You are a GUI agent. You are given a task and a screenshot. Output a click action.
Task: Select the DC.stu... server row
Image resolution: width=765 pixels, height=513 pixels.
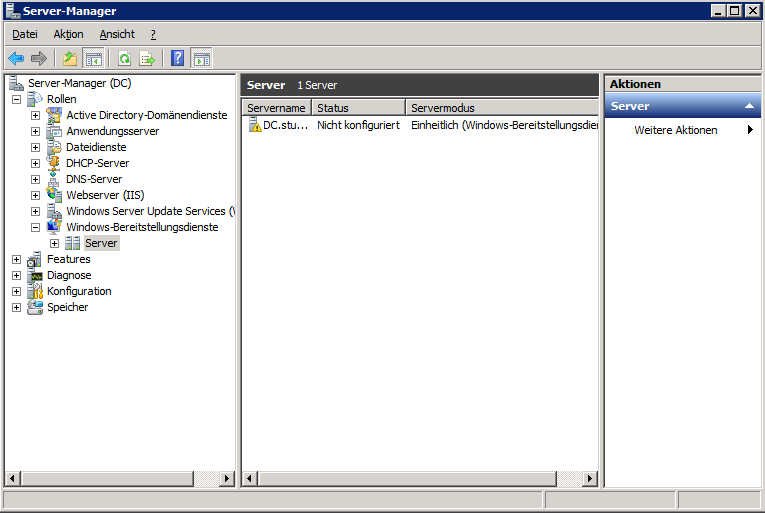tap(420, 125)
